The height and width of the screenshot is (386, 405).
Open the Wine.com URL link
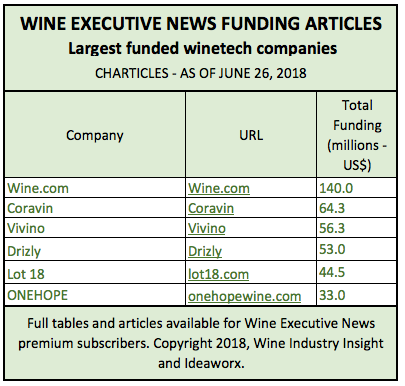219,188
